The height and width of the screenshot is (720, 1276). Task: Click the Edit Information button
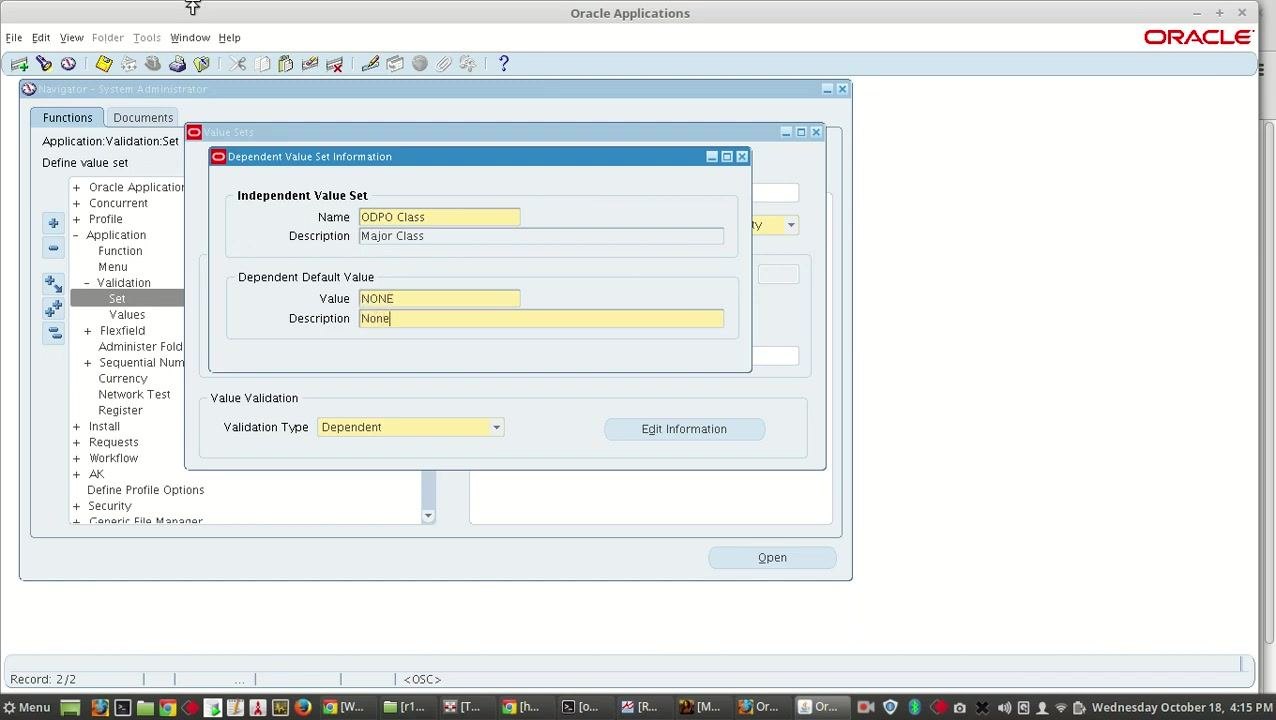(x=684, y=429)
